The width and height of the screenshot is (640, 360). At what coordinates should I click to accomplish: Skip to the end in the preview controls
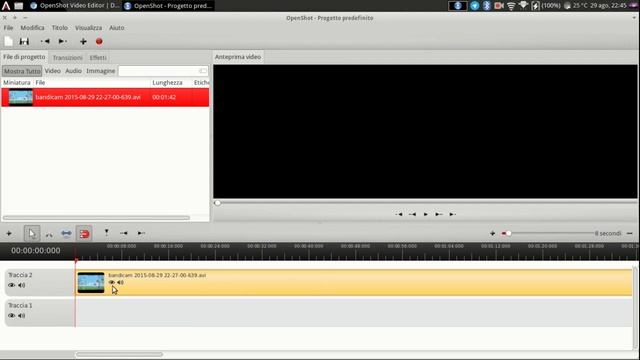[452, 214]
